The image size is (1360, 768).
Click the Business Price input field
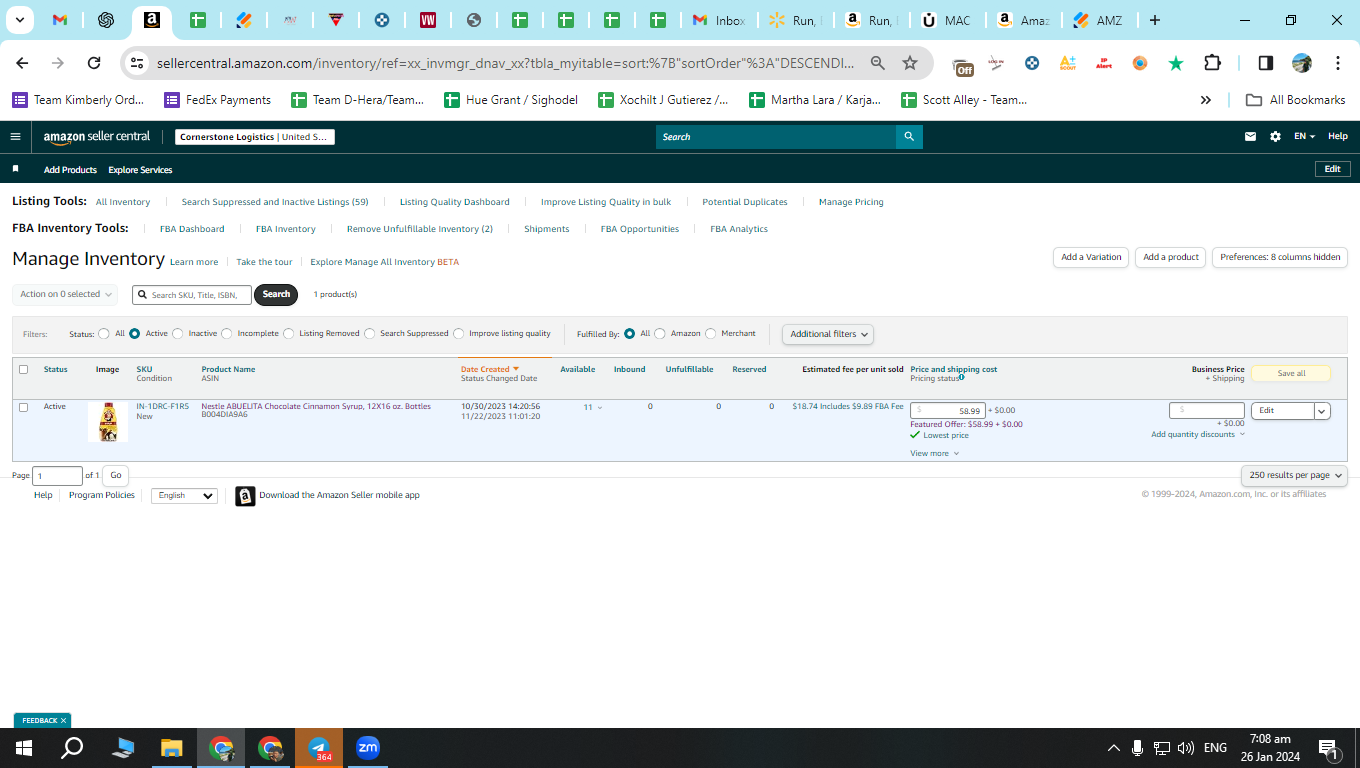(1207, 410)
